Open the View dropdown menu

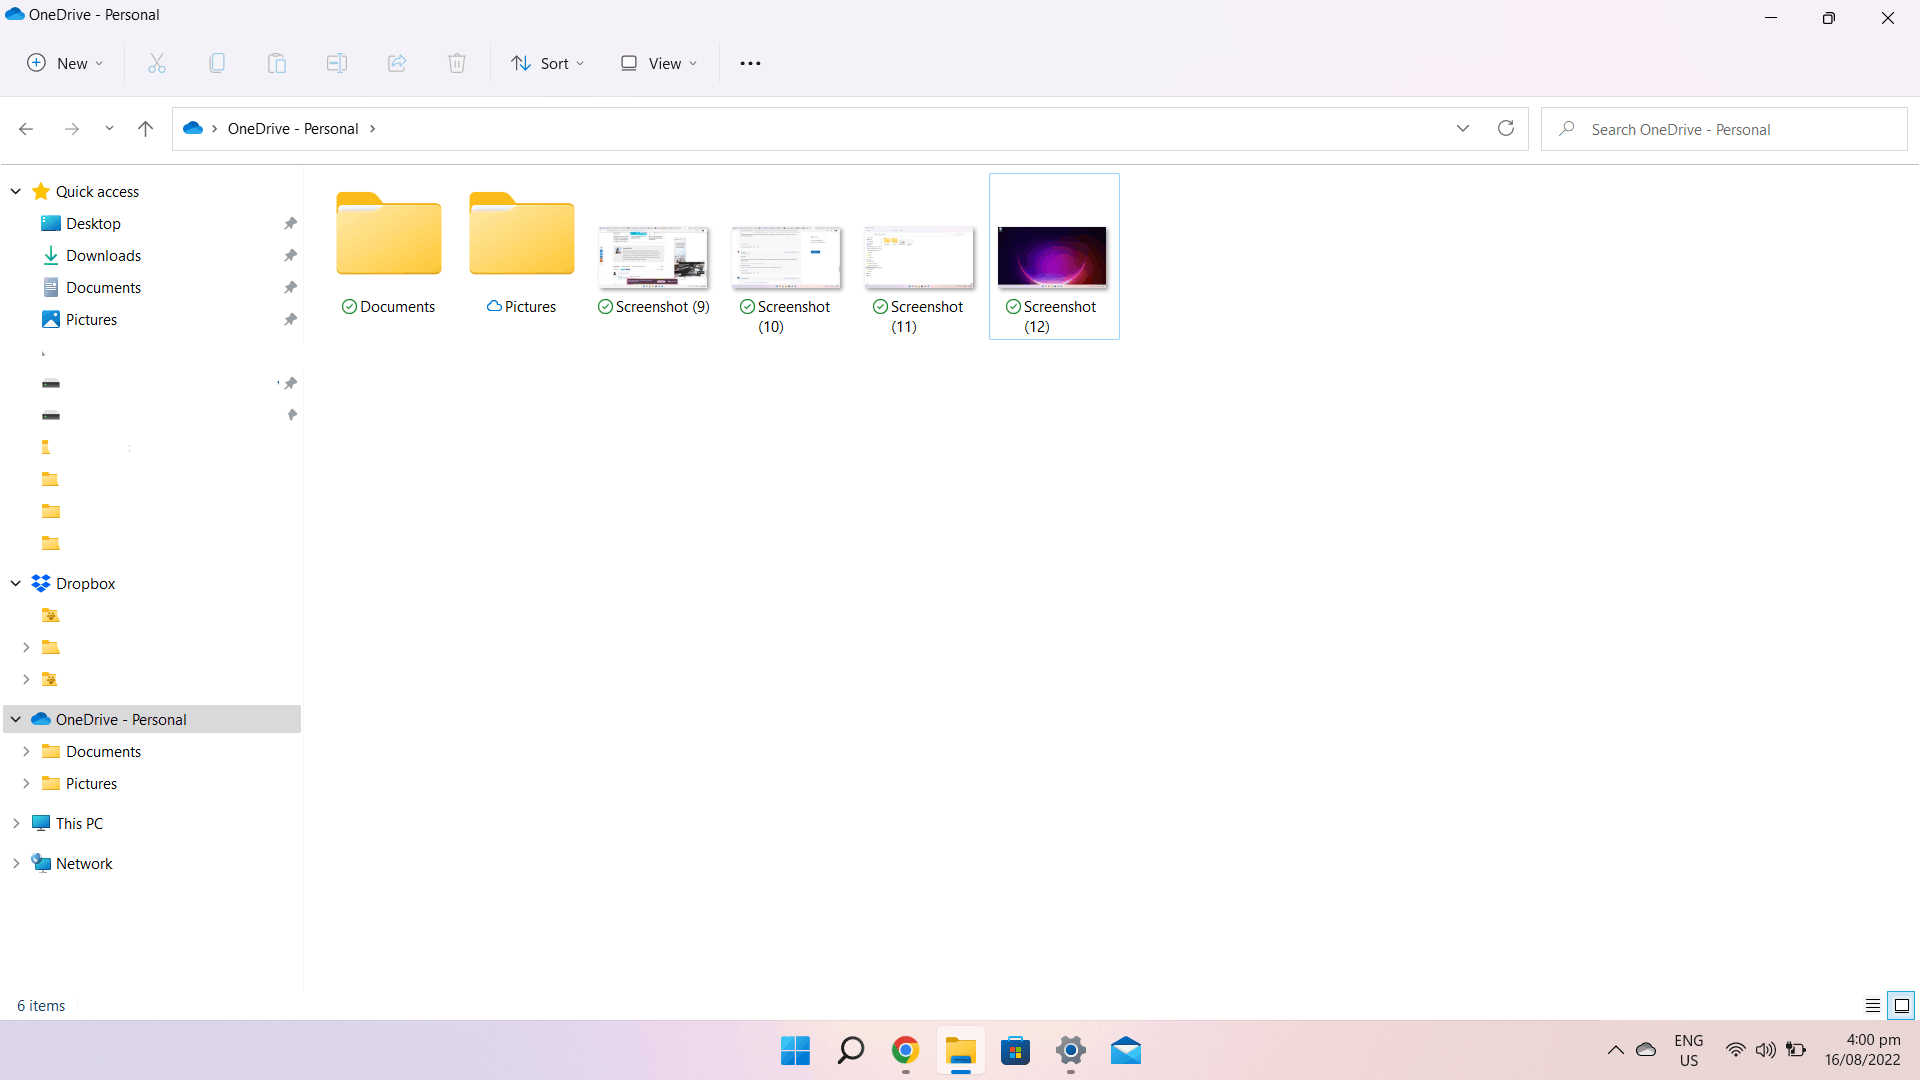(x=659, y=63)
